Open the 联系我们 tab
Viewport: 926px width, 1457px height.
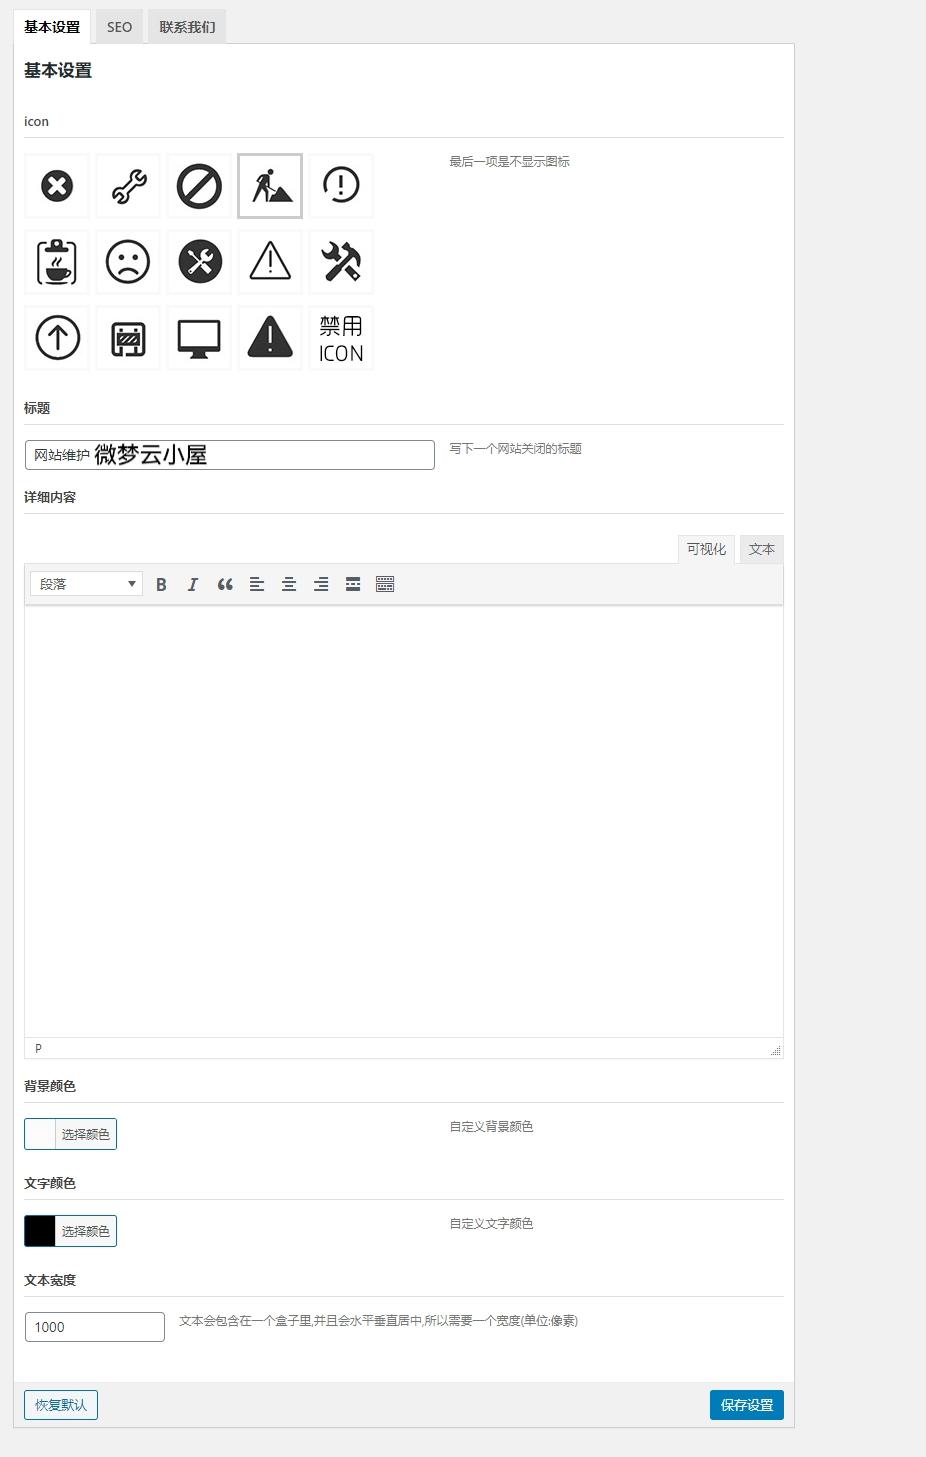(x=187, y=27)
